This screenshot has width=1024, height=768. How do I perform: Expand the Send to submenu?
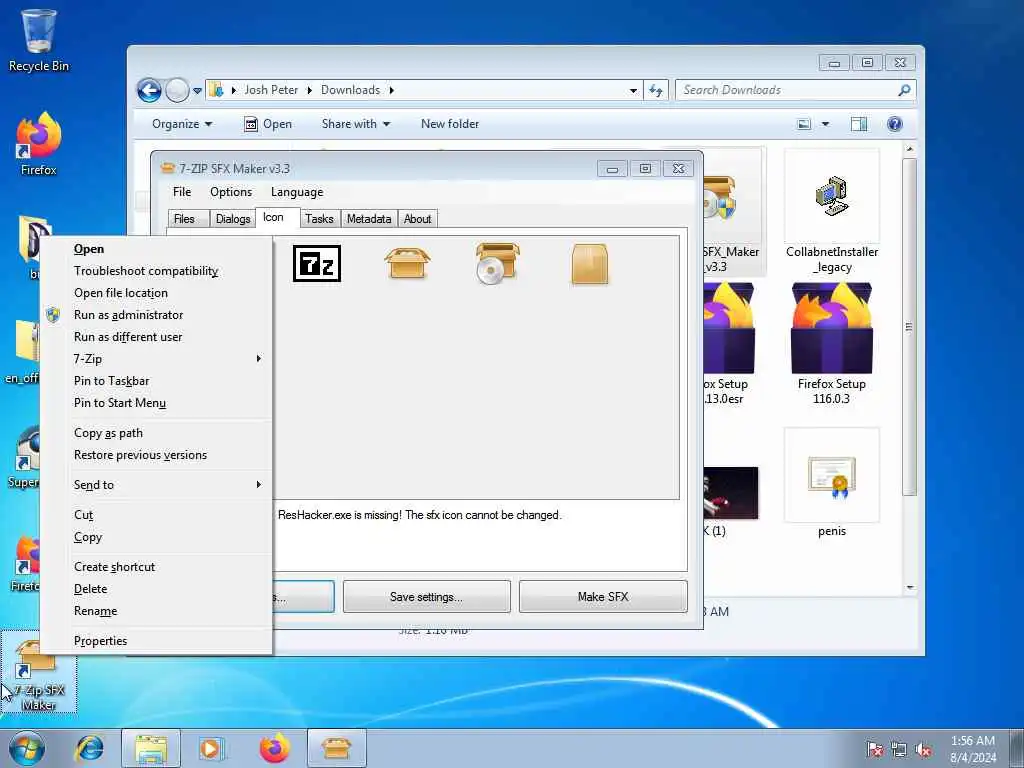156,485
